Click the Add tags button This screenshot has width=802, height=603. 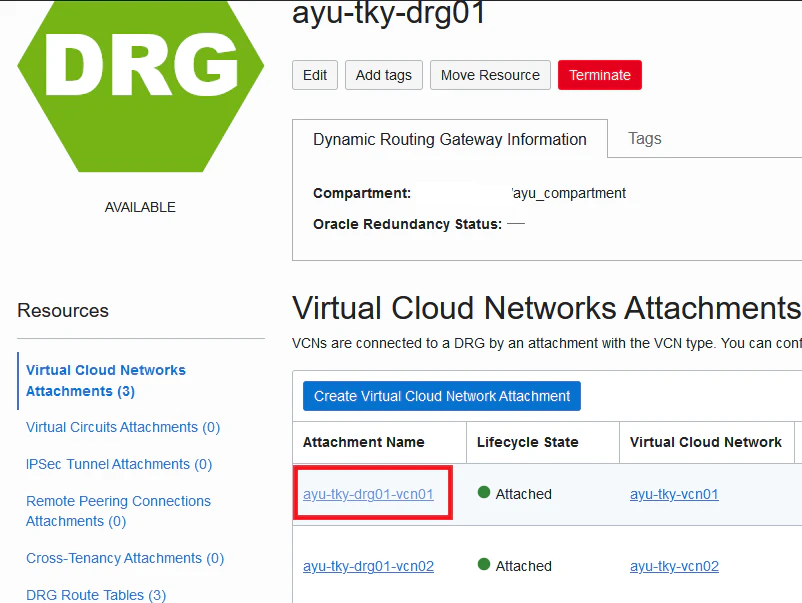[x=384, y=75]
